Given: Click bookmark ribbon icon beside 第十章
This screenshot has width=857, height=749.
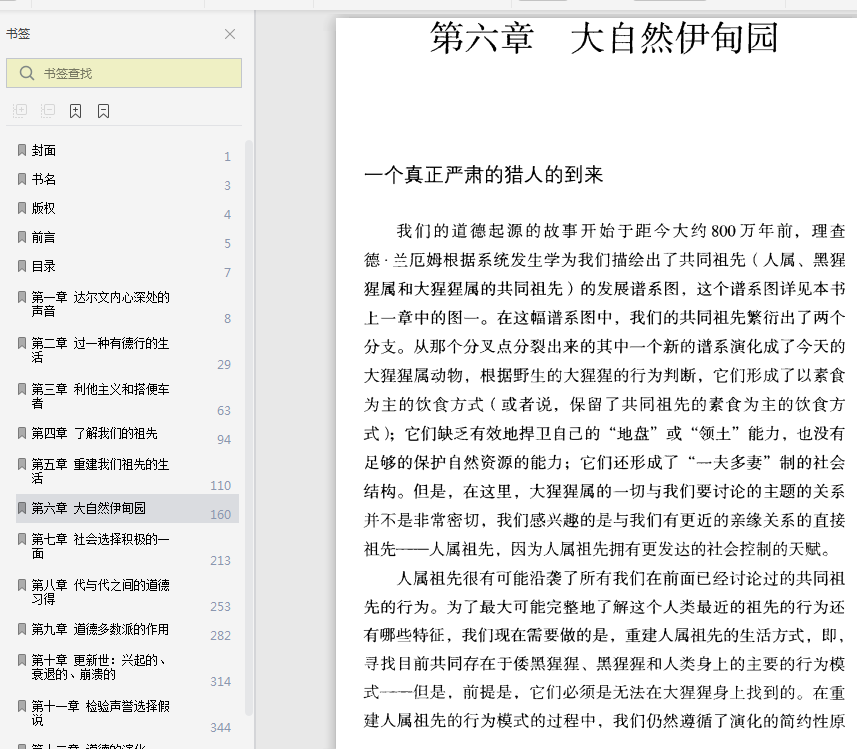Looking at the screenshot, I should point(22,660).
